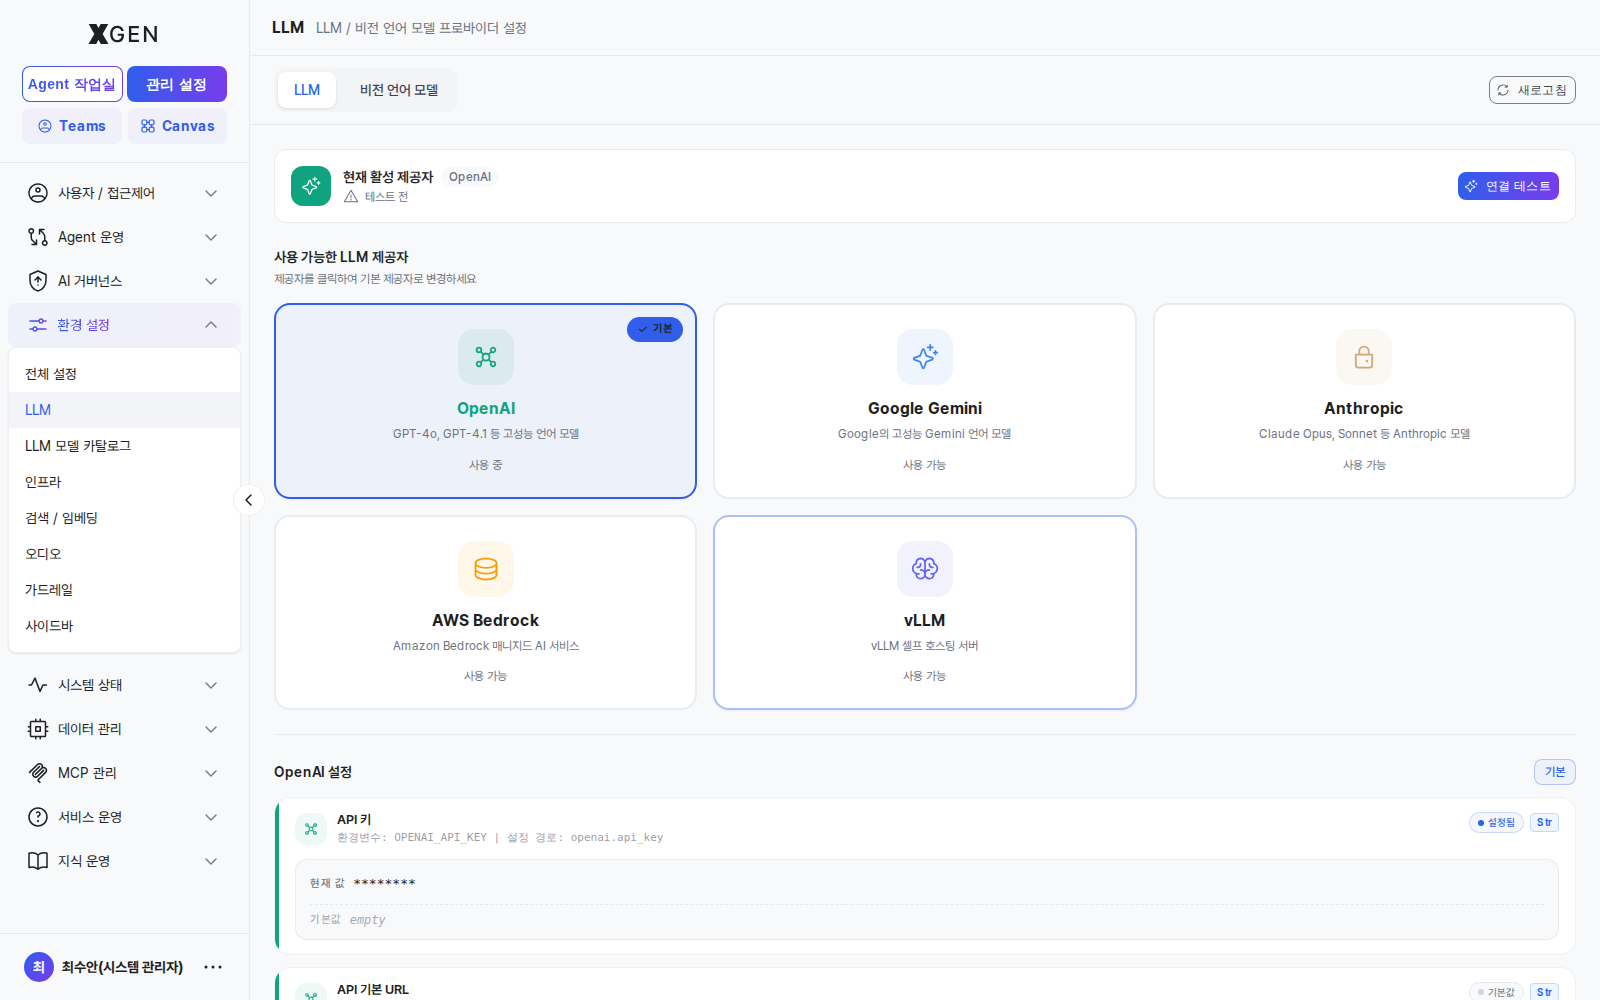Click the 새로고침 refresh button
Image resolution: width=1600 pixels, height=1000 pixels.
(1532, 90)
